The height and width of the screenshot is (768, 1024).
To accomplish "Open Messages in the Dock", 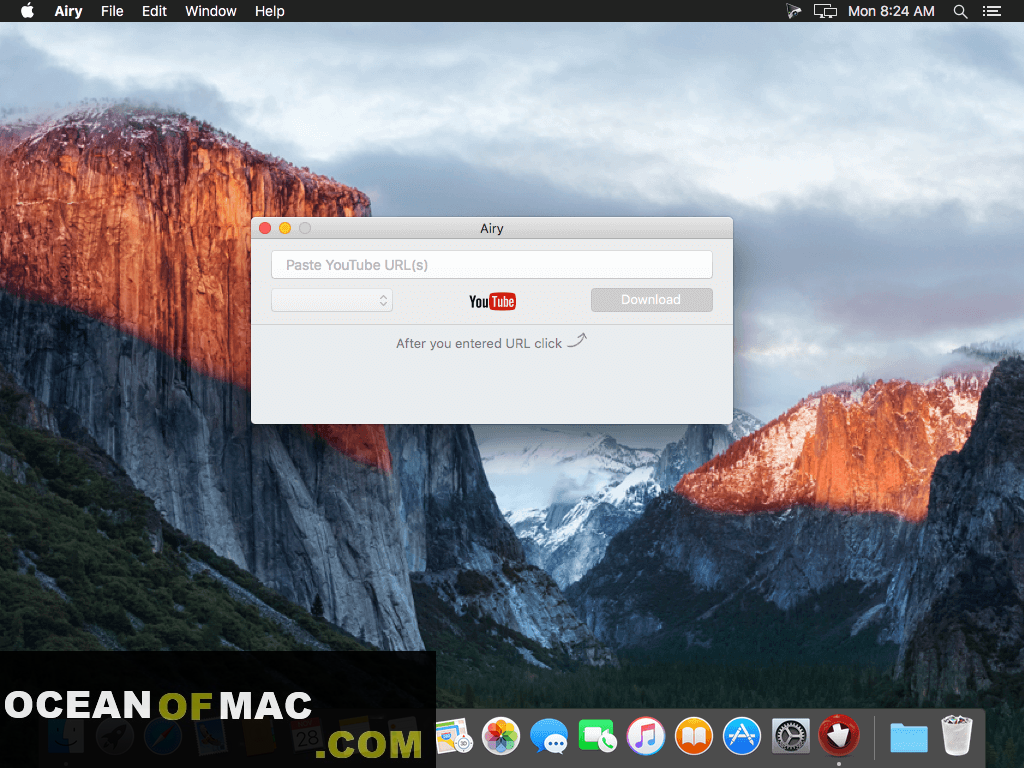I will tap(549, 736).
